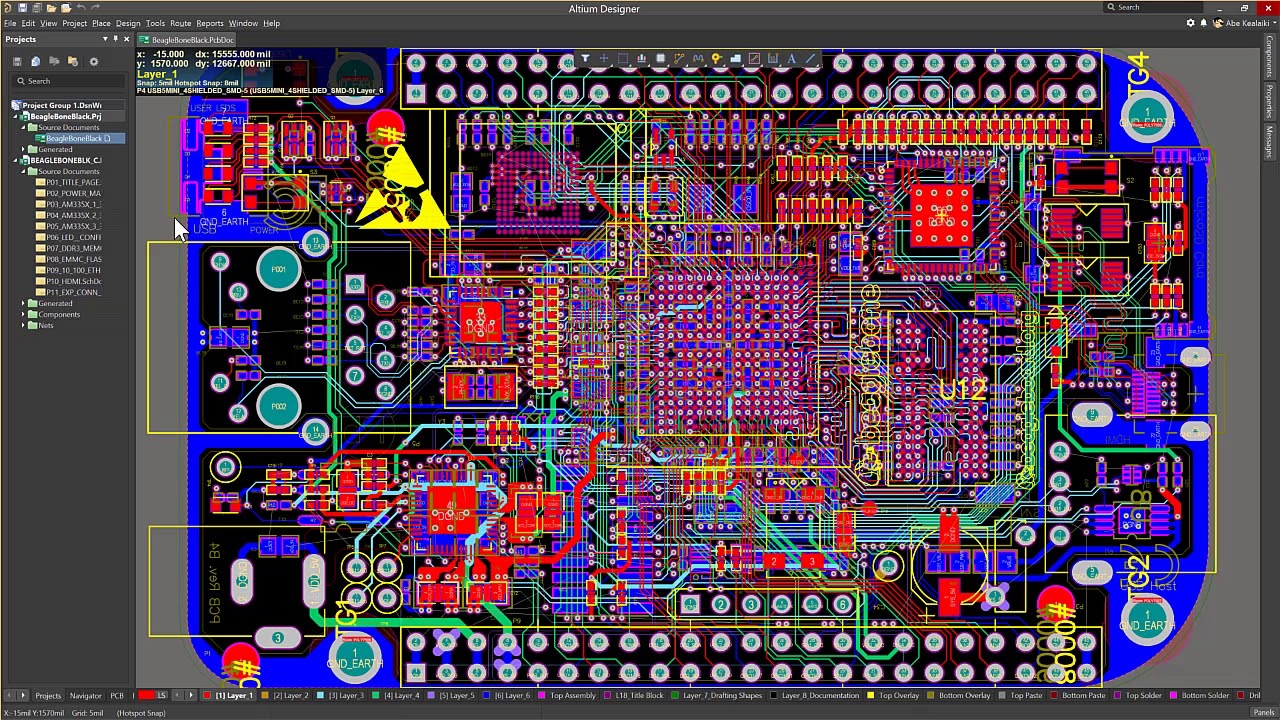The height and width of the screenshot is (720, 1280).
Task: Click the Layer_6 blue color swatch
Action: coord(488,696)
